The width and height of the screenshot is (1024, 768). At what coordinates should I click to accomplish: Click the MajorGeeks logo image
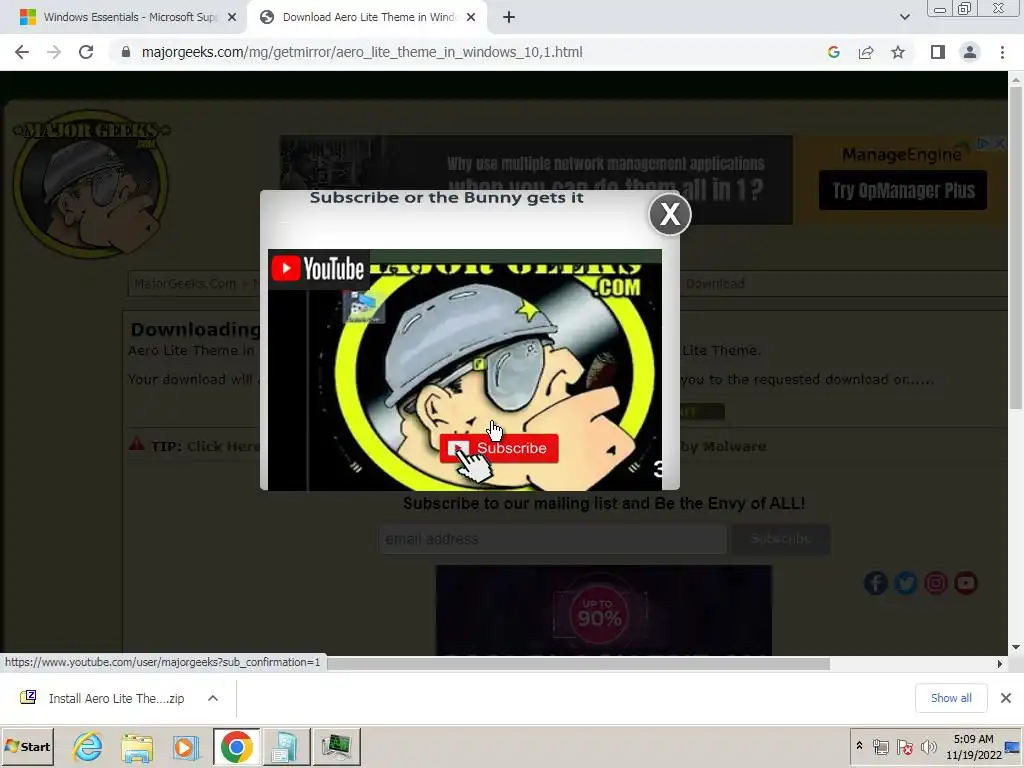click(x=91, y=184)
